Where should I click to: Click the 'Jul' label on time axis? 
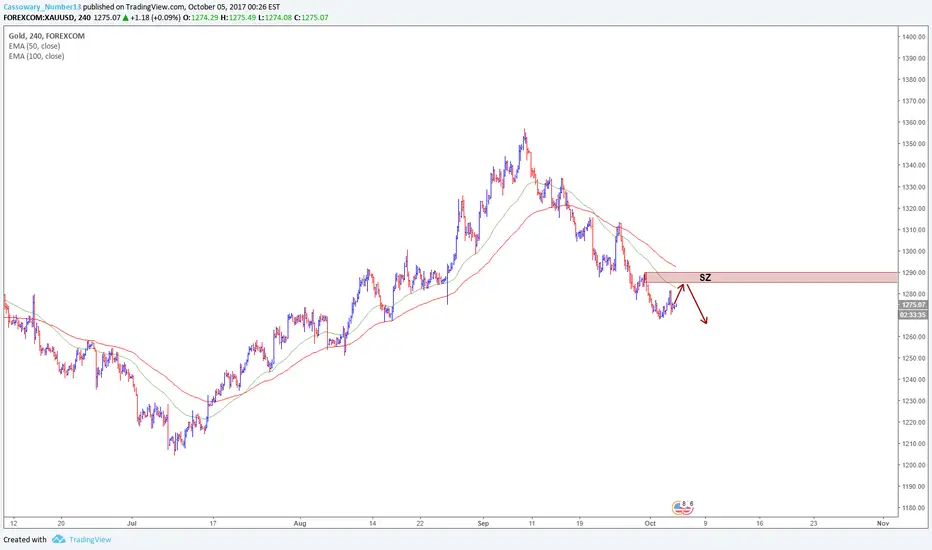(x=132, y=523)
